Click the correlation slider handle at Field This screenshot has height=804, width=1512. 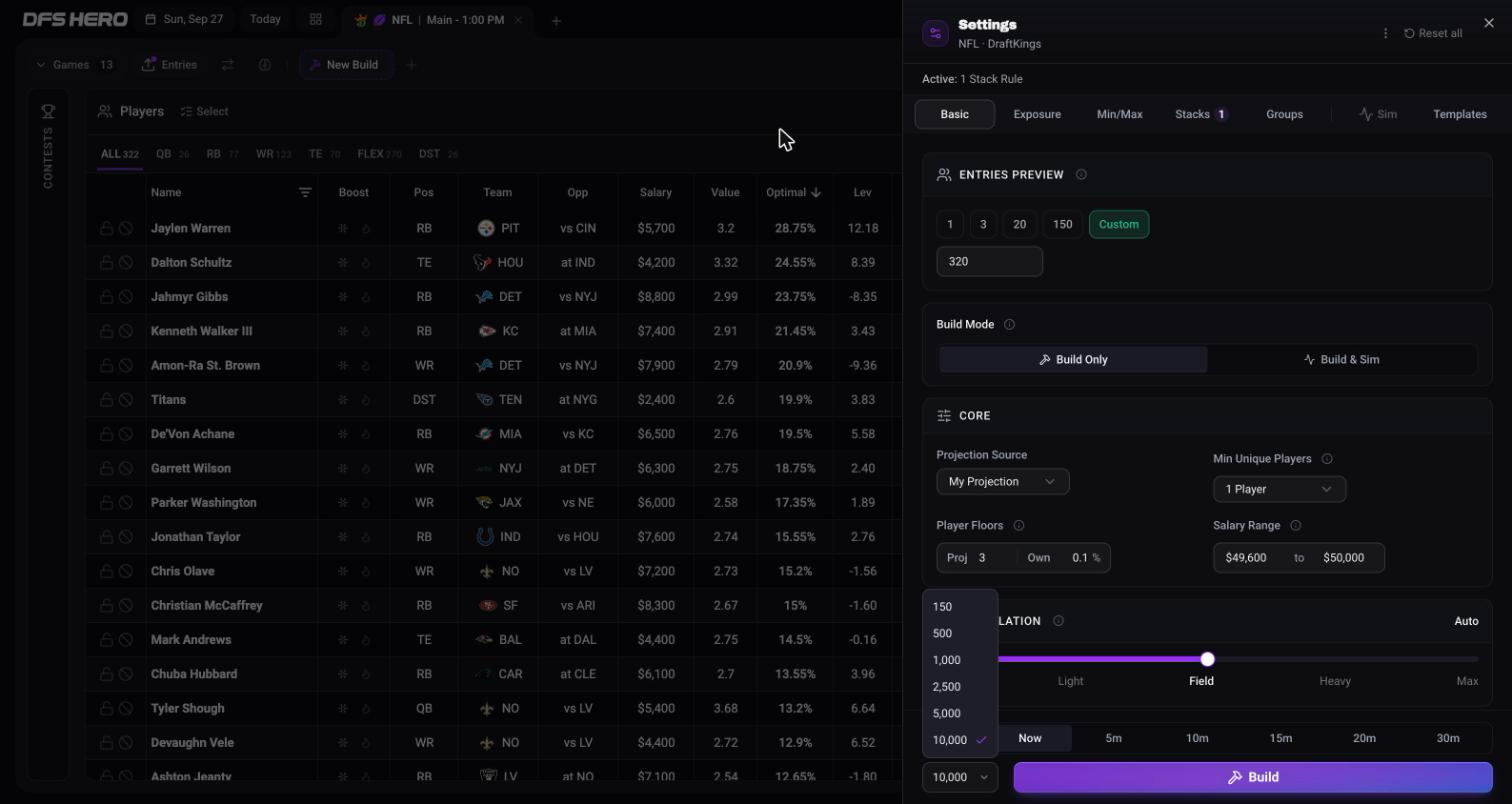point(1207,659)
